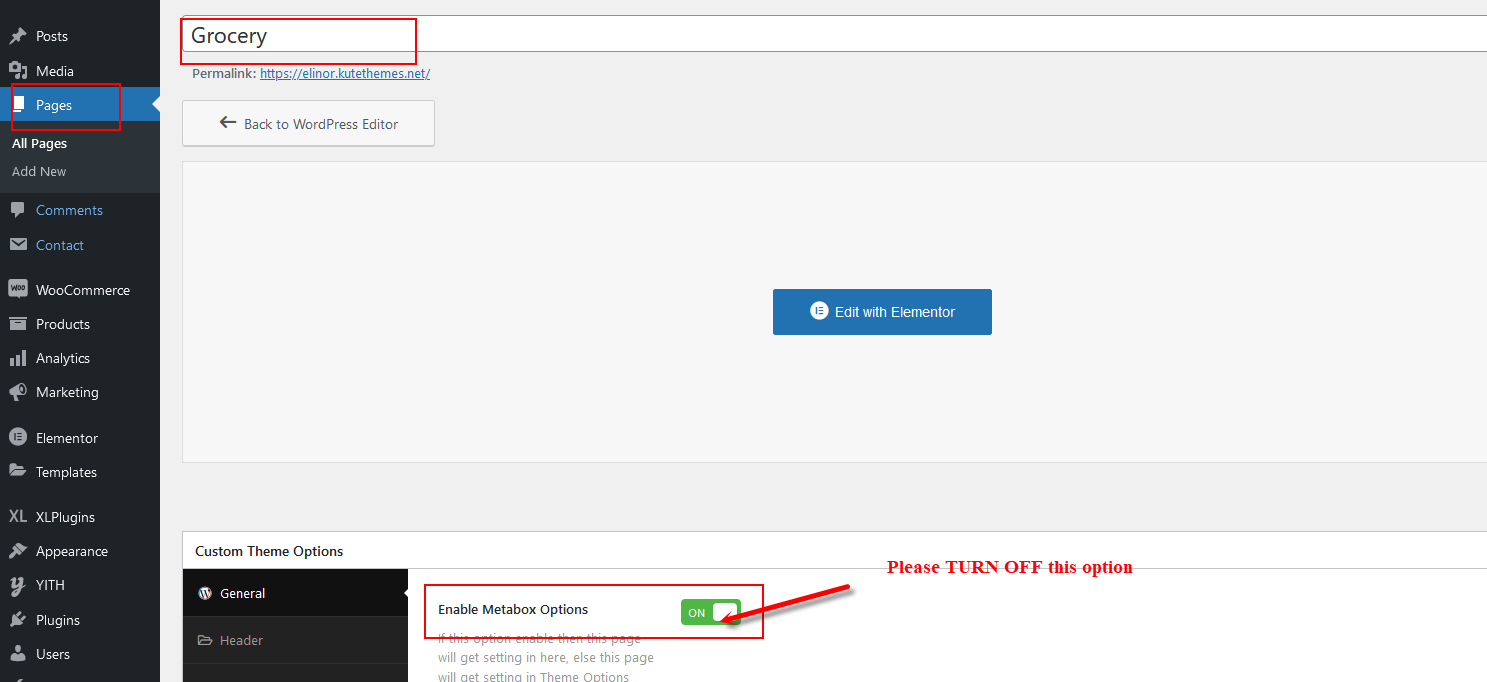Click the Products archive icon

pos(18,324)
